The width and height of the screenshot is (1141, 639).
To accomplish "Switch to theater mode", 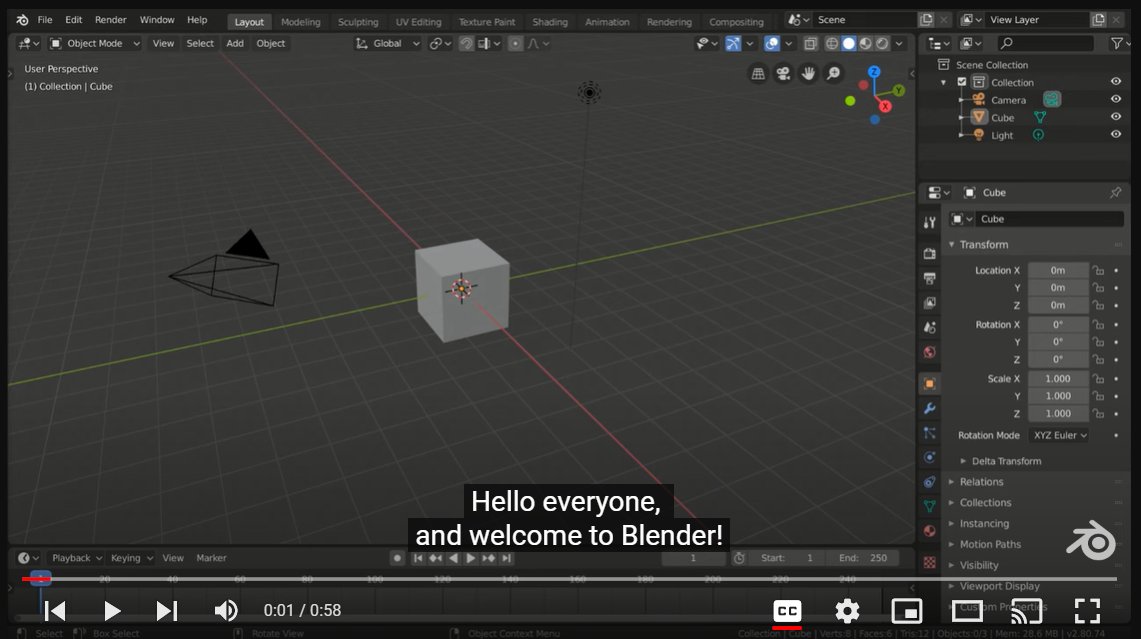I will tap(967, 611).
